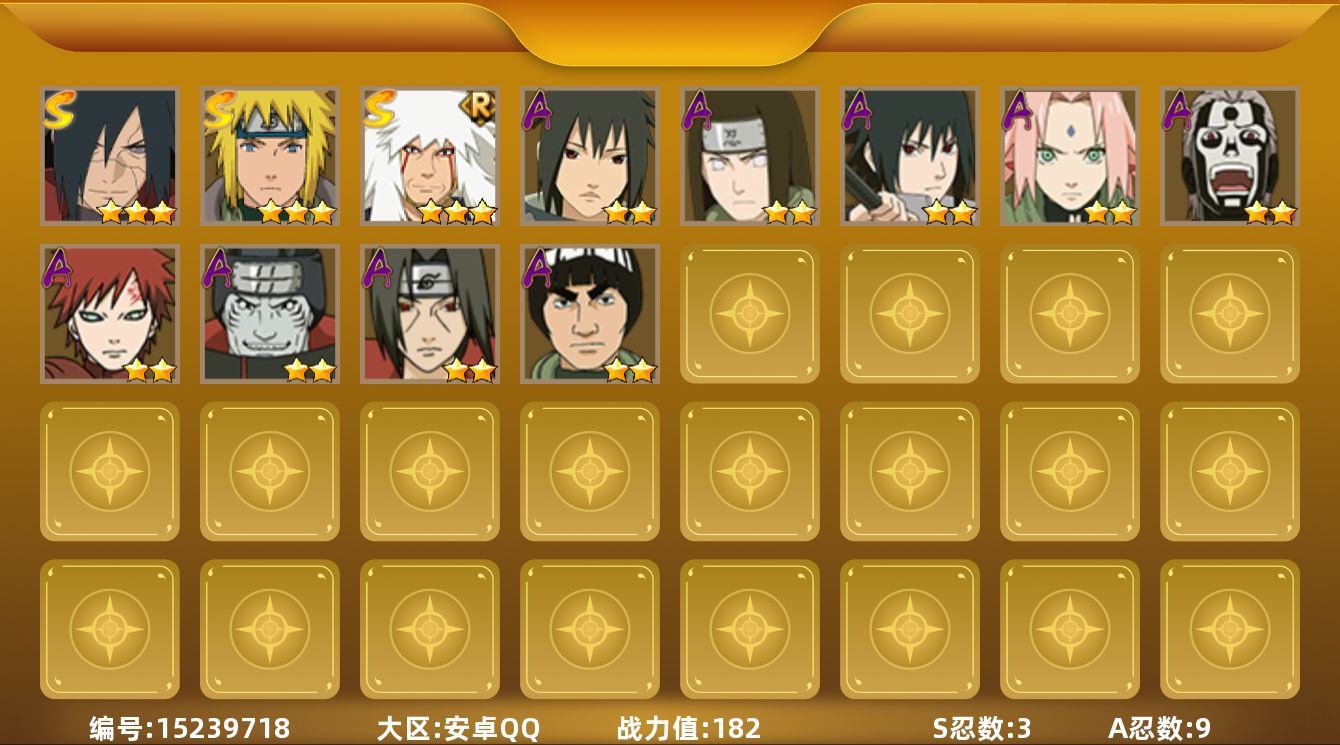Screen dimensions: 1340x745
Task: Open the white-haired S-rank ninja card
Action: (430, 155)
